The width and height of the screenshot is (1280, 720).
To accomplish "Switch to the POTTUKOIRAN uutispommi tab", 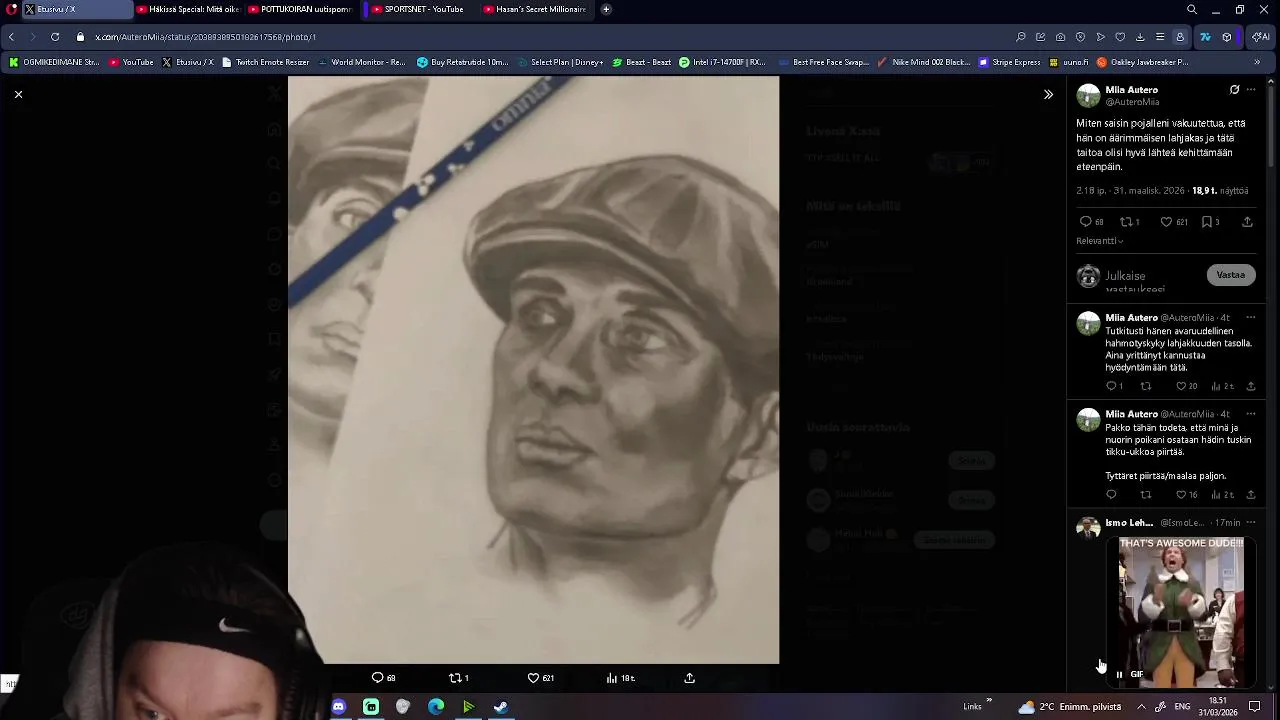I will 299,9.
